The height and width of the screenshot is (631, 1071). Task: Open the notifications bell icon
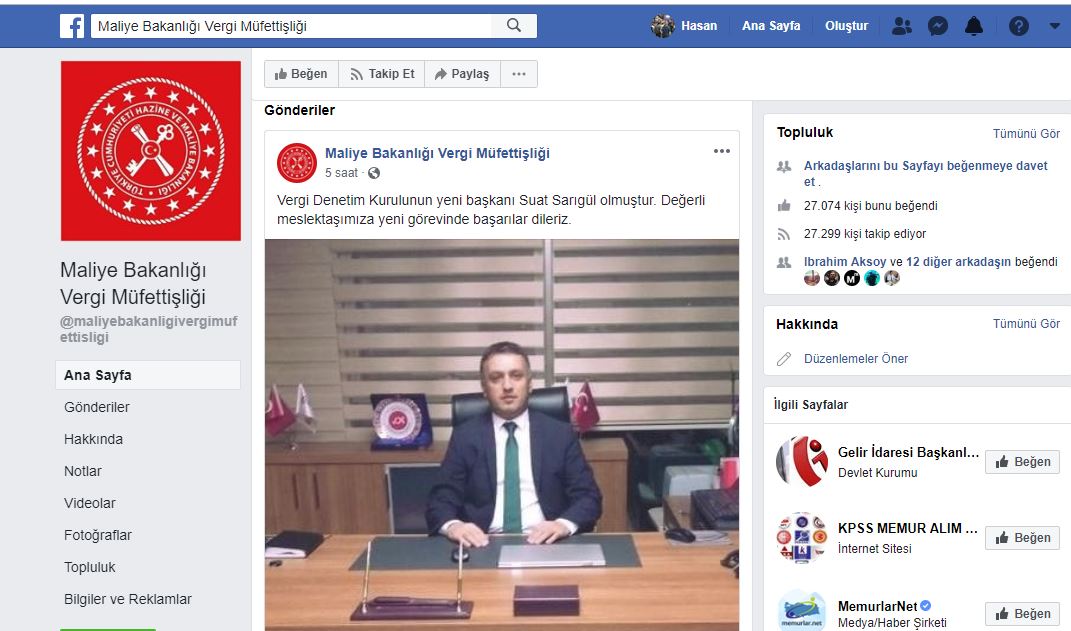(x=973, y=25)
